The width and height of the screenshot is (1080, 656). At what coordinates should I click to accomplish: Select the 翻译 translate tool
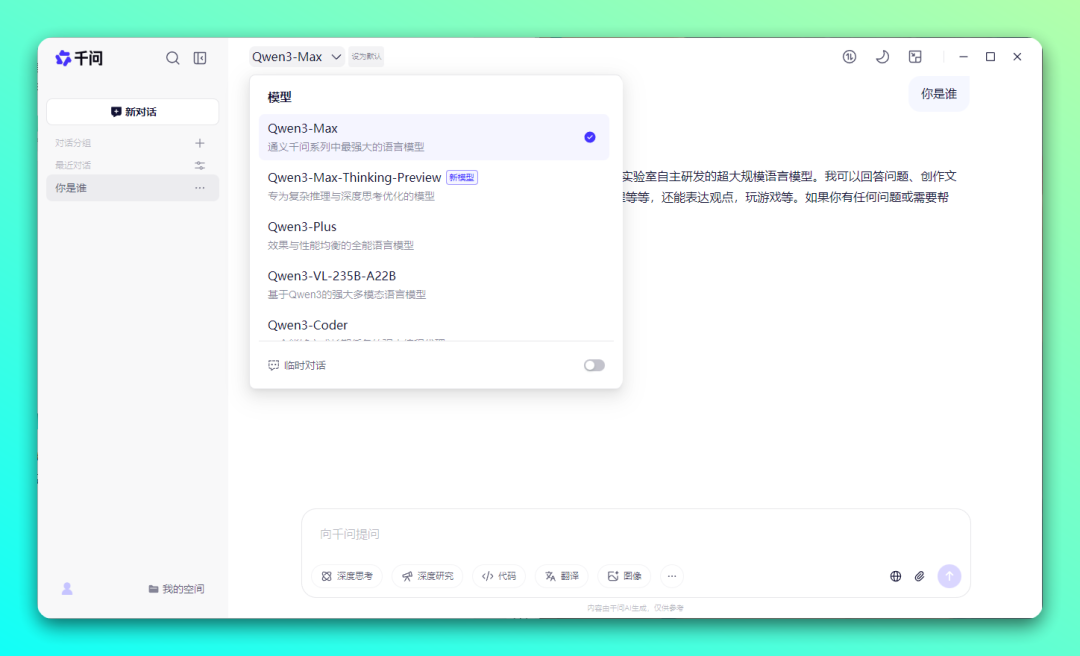pyautogui.click(x=562, y=576)
